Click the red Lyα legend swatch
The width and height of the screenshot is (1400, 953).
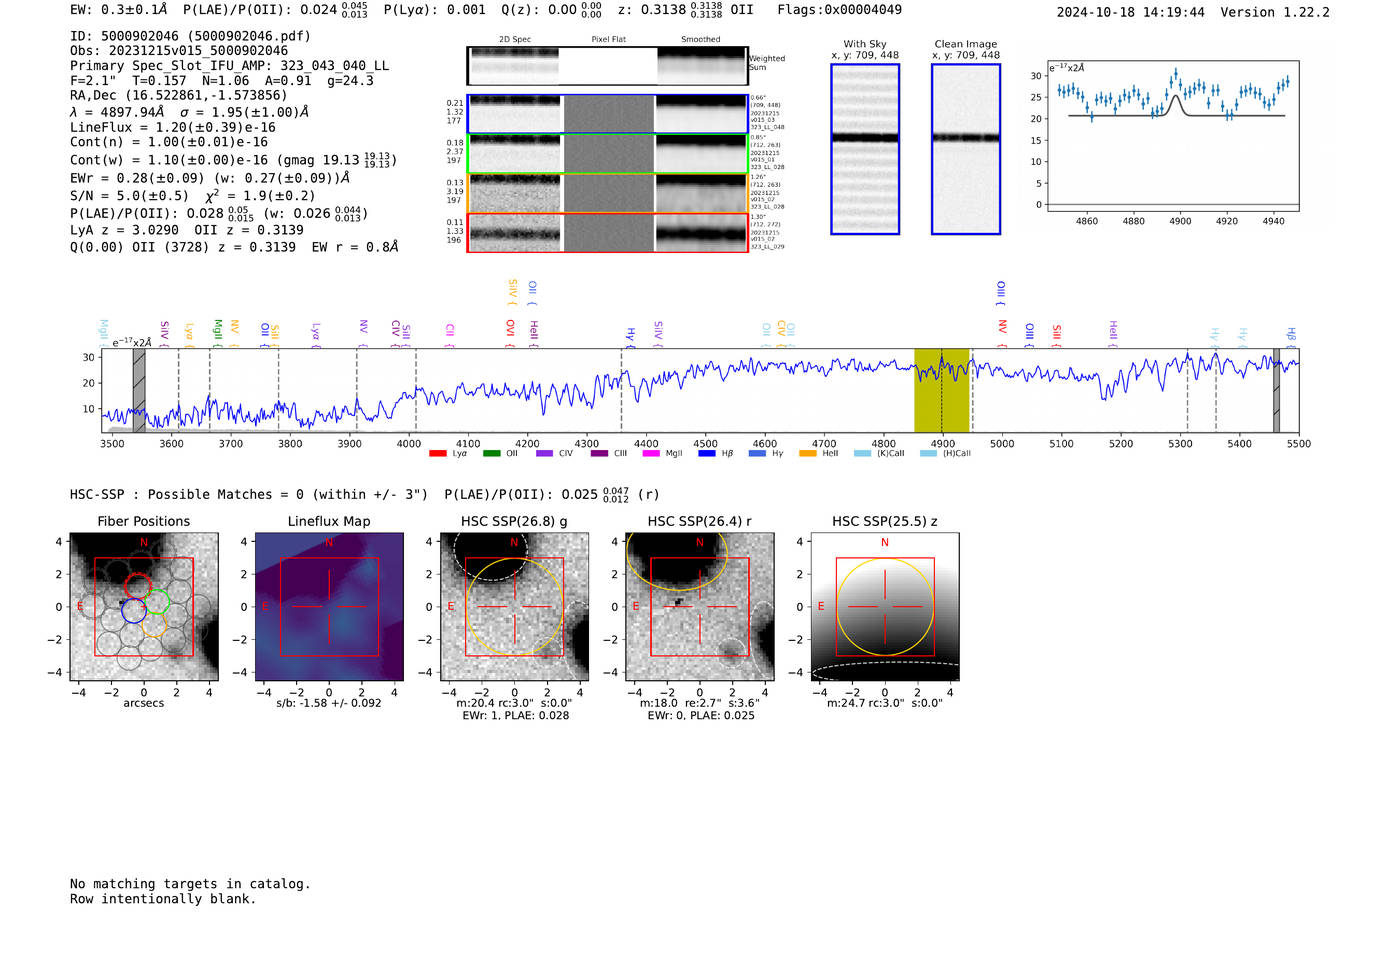tap(437, 453)
